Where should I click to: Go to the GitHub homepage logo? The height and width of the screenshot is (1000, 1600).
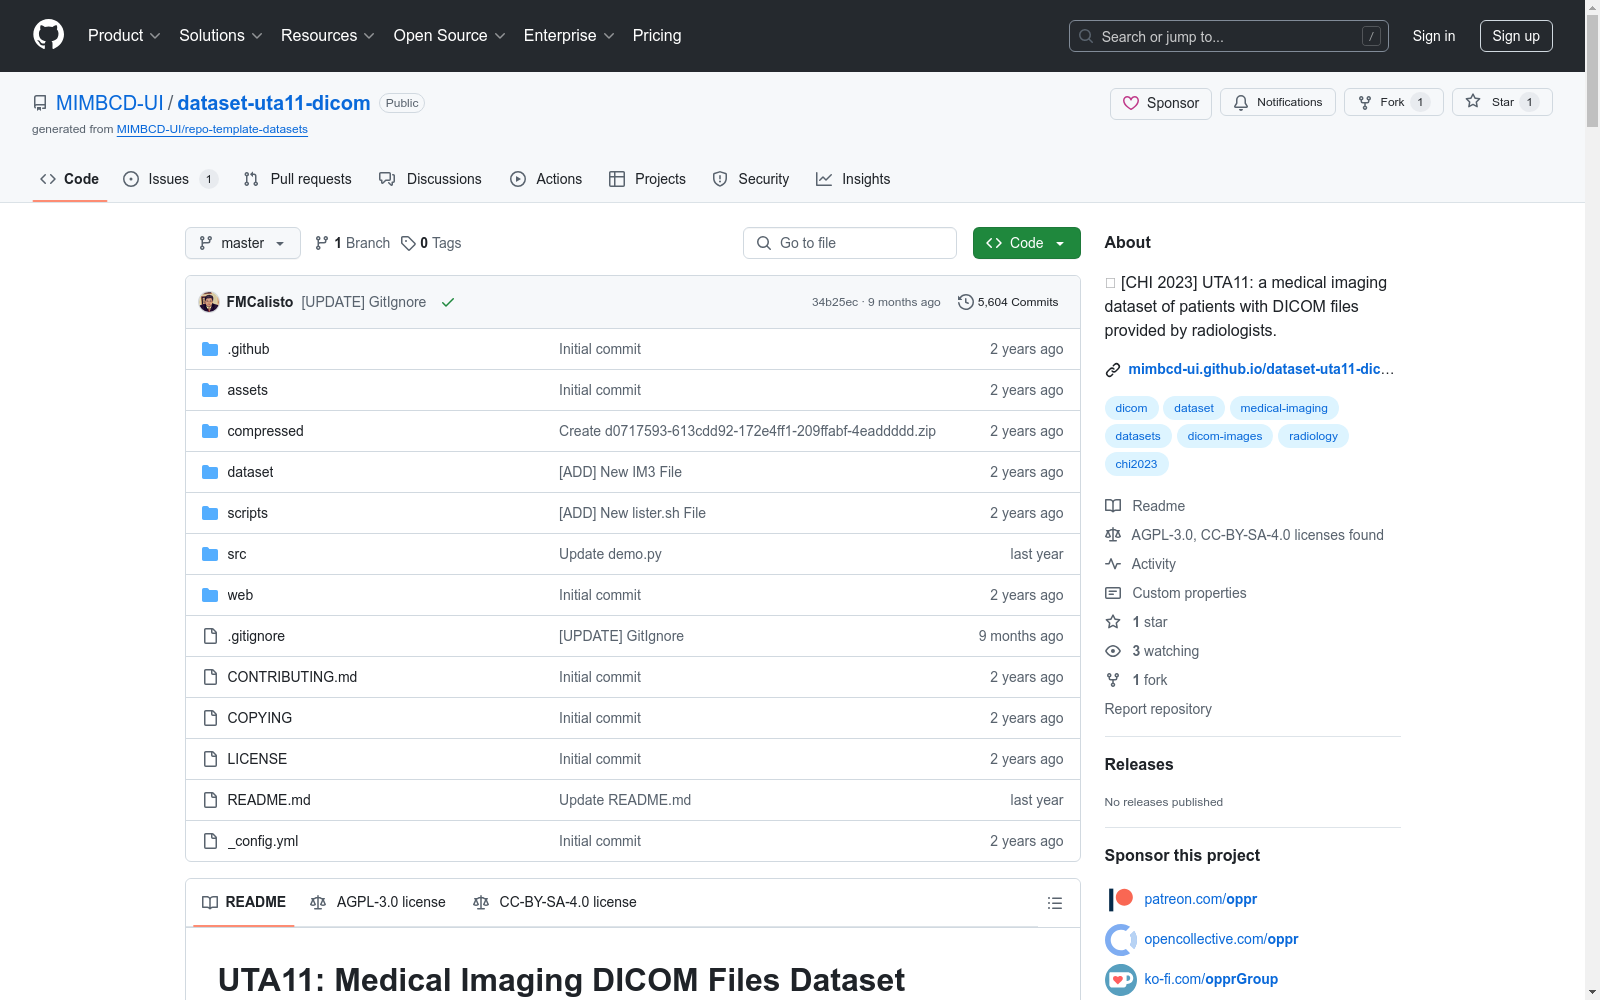tap(48, 35)
